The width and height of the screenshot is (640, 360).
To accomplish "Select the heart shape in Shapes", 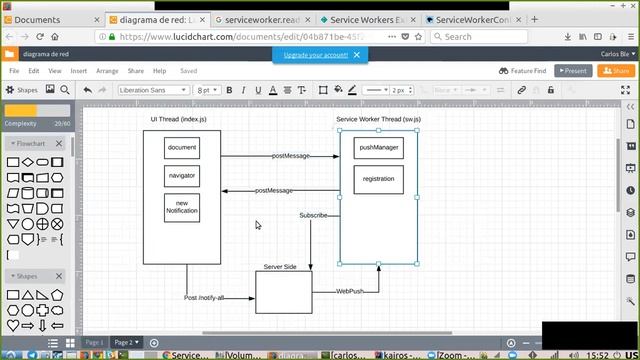I will [13, 325].
